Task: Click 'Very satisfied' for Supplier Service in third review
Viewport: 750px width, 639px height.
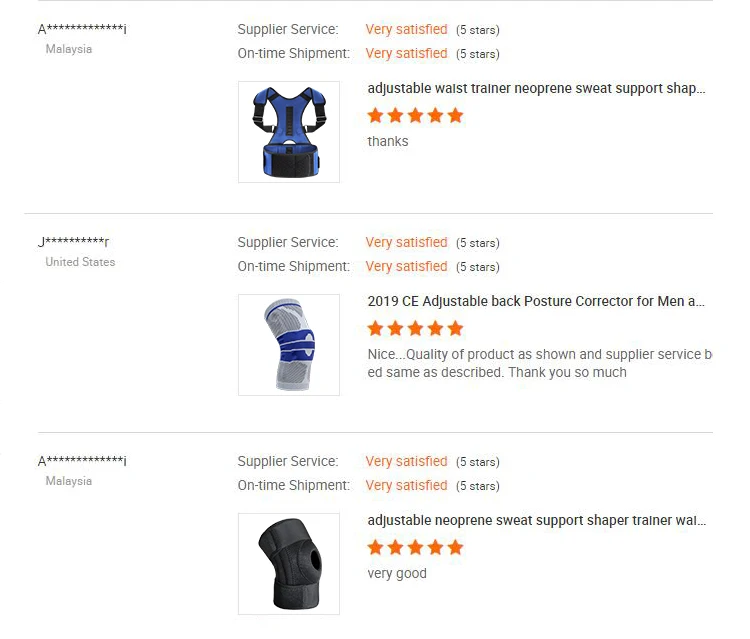Action: pyautogui.click(x=406, y=461)
